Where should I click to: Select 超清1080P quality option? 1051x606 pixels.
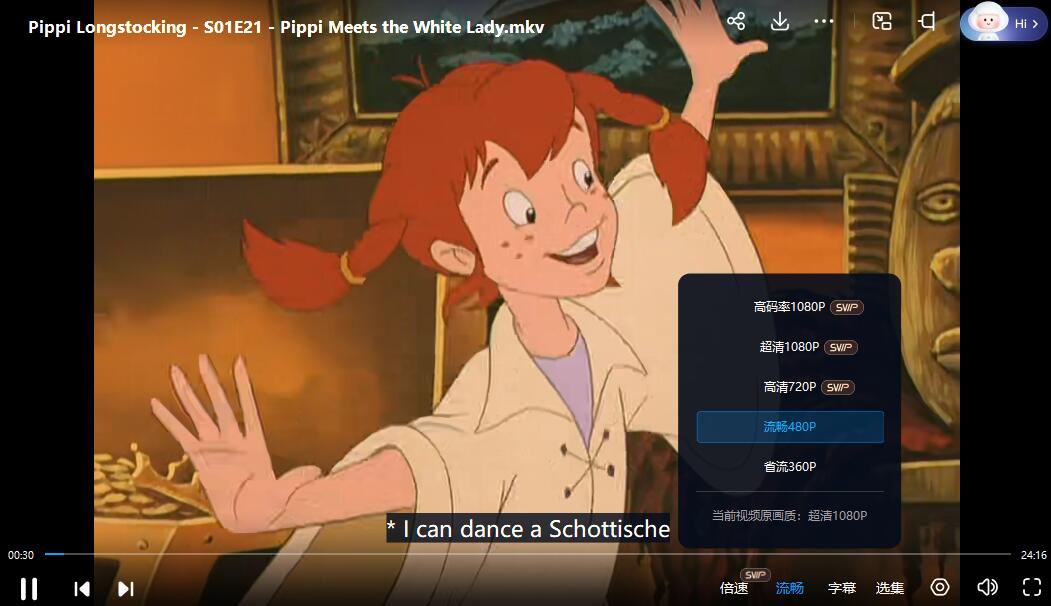point(790,347)
